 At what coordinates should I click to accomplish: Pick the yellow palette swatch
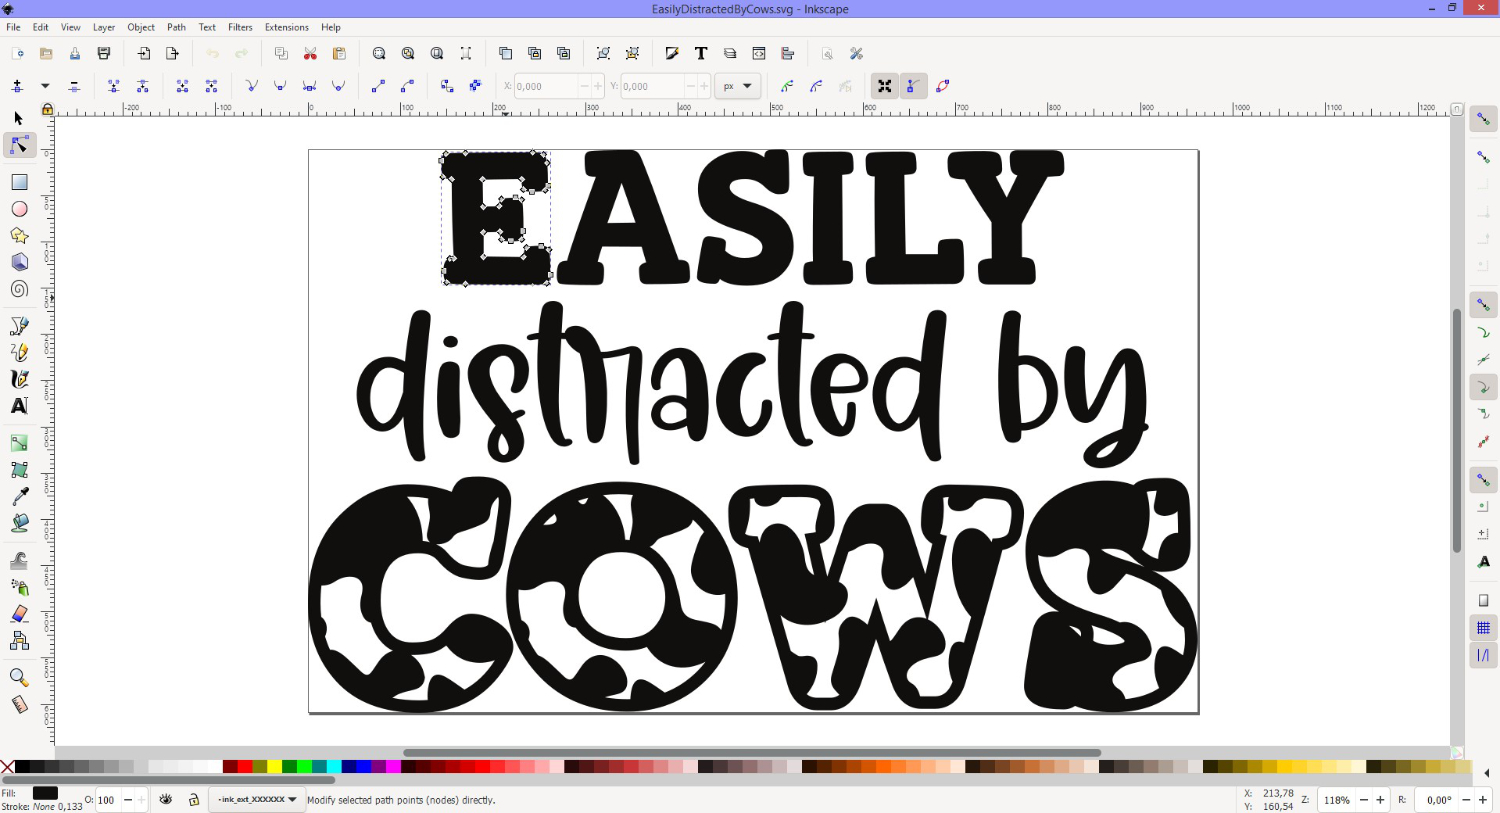click(x=274, y=767)
